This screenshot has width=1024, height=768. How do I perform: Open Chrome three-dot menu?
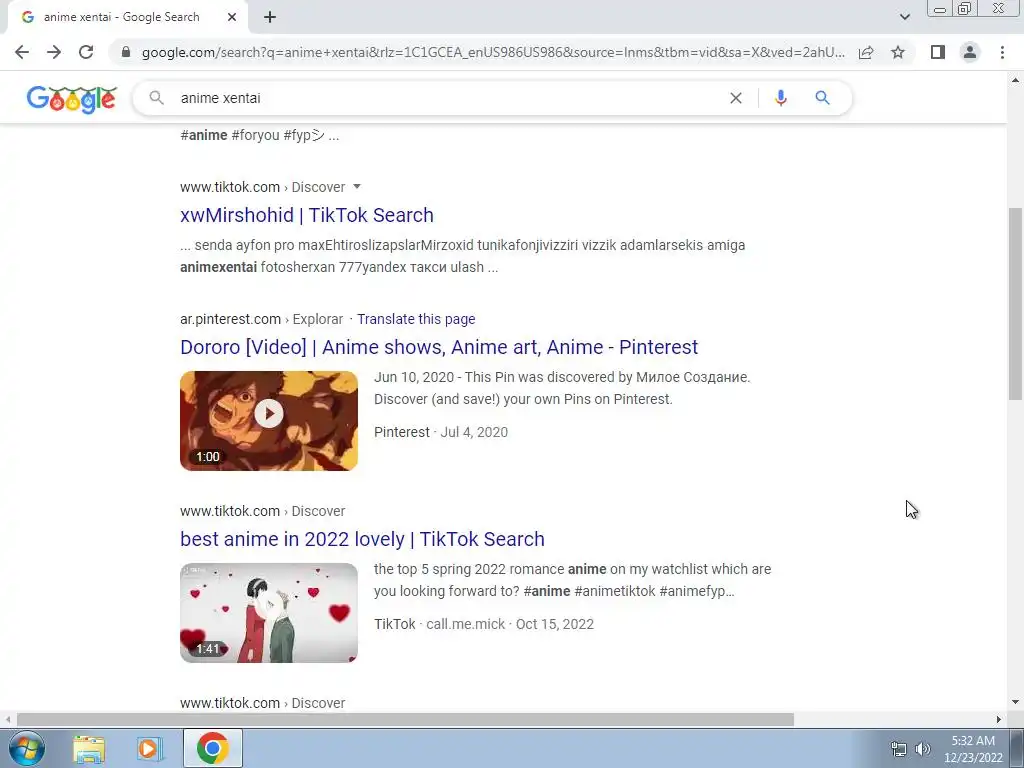pos(1002,52)
